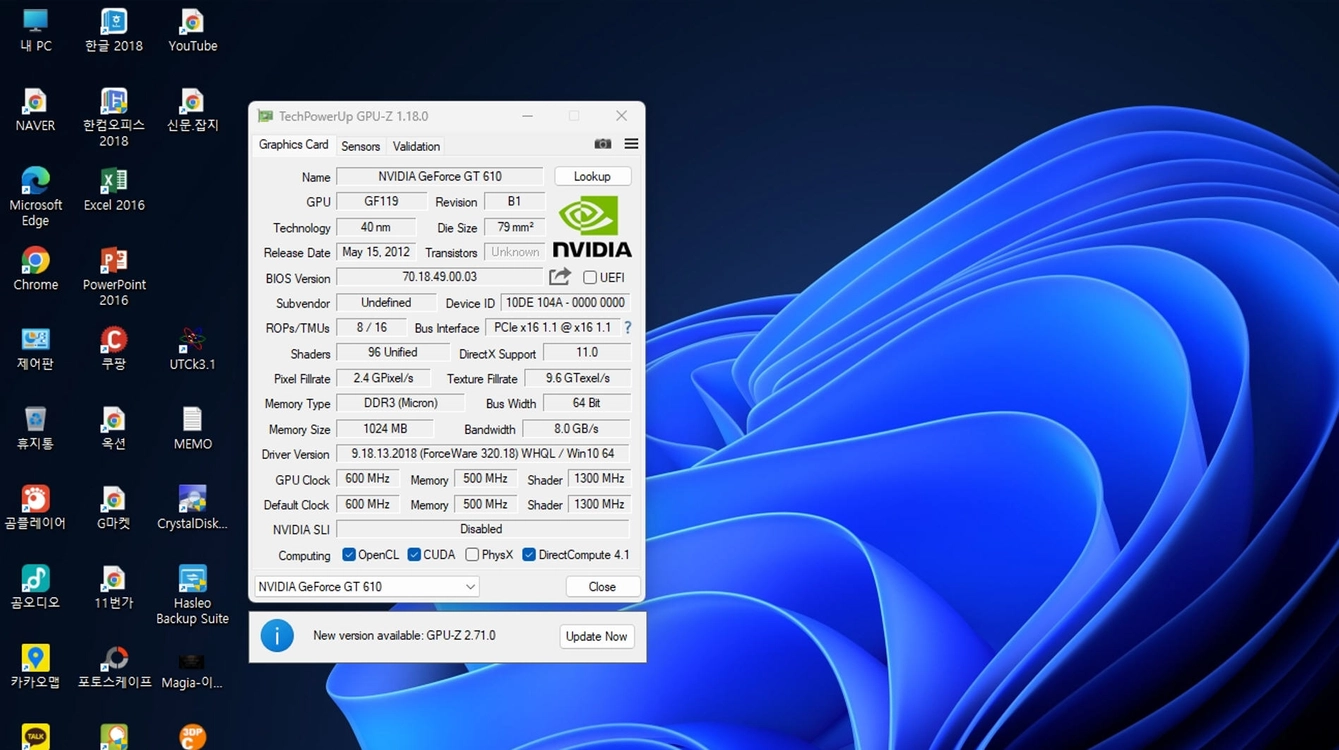The width and height of the screenshot is (1339, 750).
Task: Select the 휴지통 recycle bin icon
Action: click(35, 428)
